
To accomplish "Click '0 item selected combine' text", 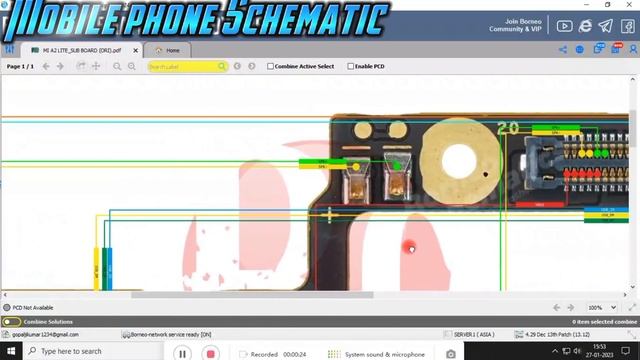I will click(604, 322).
